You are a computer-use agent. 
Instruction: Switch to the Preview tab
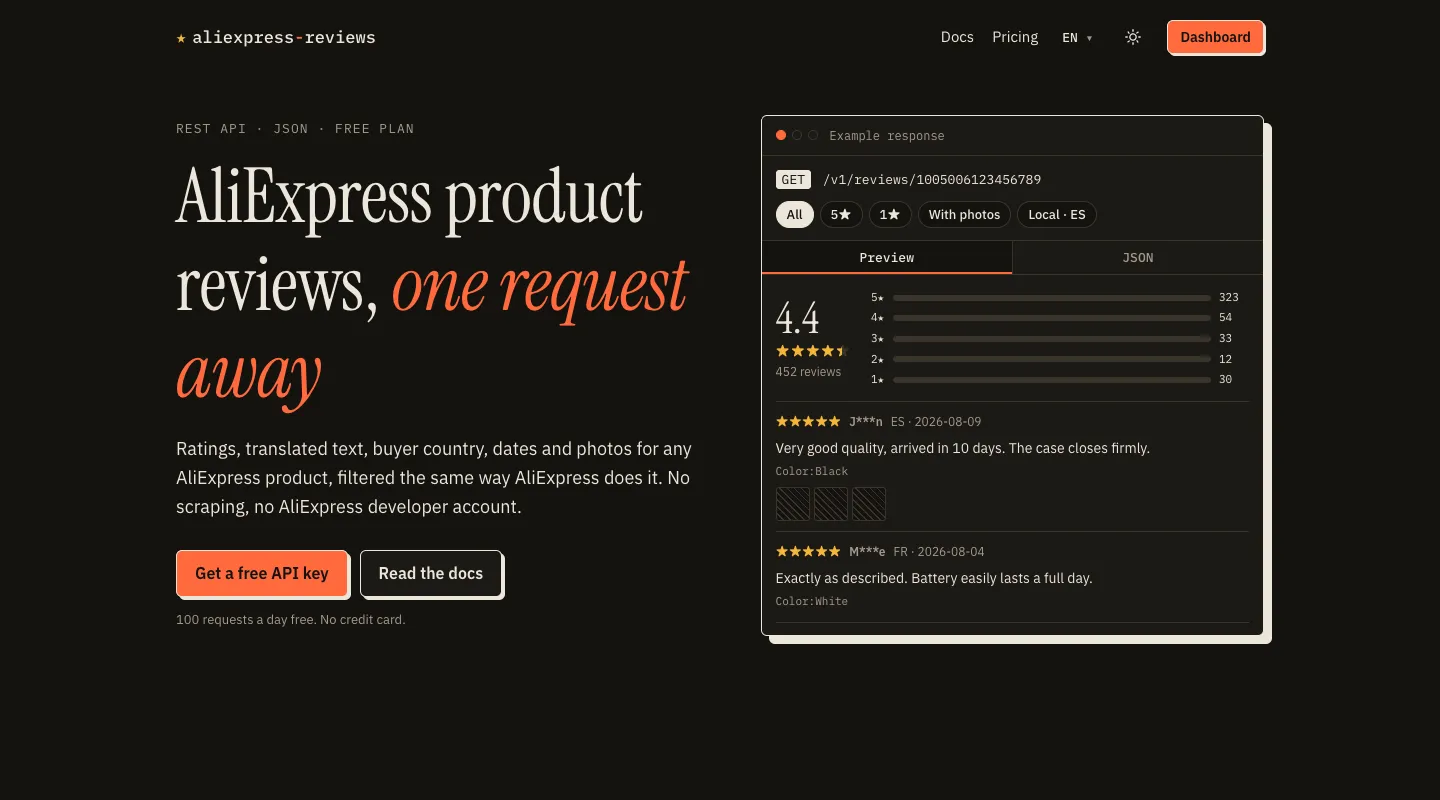tap(887, 258)
